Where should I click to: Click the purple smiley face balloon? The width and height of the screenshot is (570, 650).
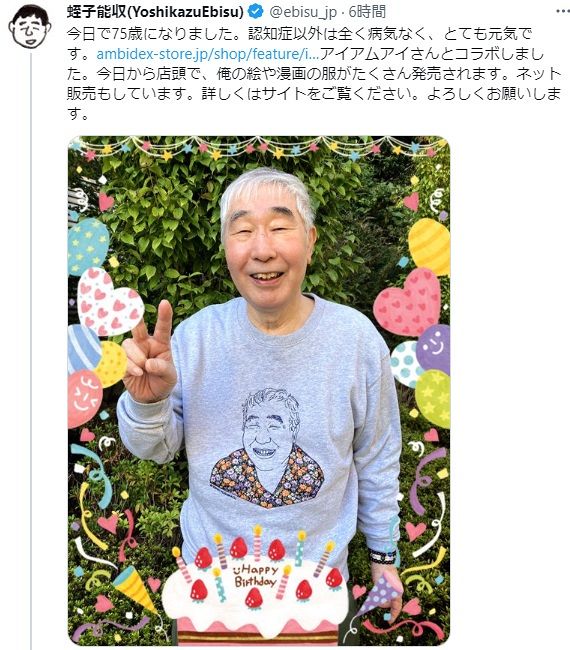pos(434,349)
